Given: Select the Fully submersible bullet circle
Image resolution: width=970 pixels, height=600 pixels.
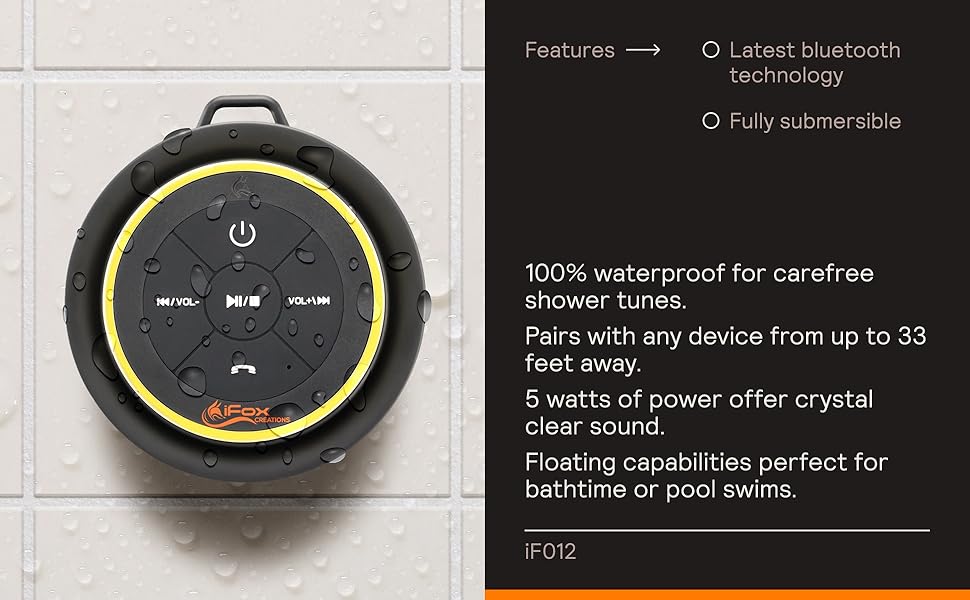Looking at the screenshot, I should (711, 121).
